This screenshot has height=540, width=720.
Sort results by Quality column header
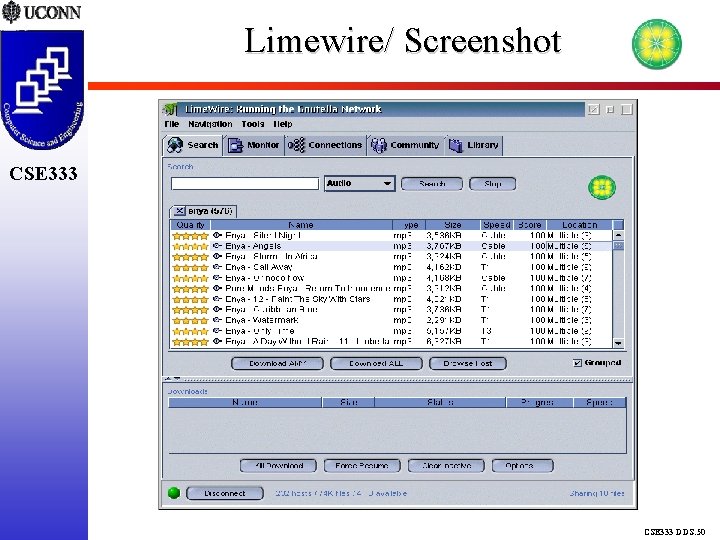pyautogui.click(x=191, y=225)
